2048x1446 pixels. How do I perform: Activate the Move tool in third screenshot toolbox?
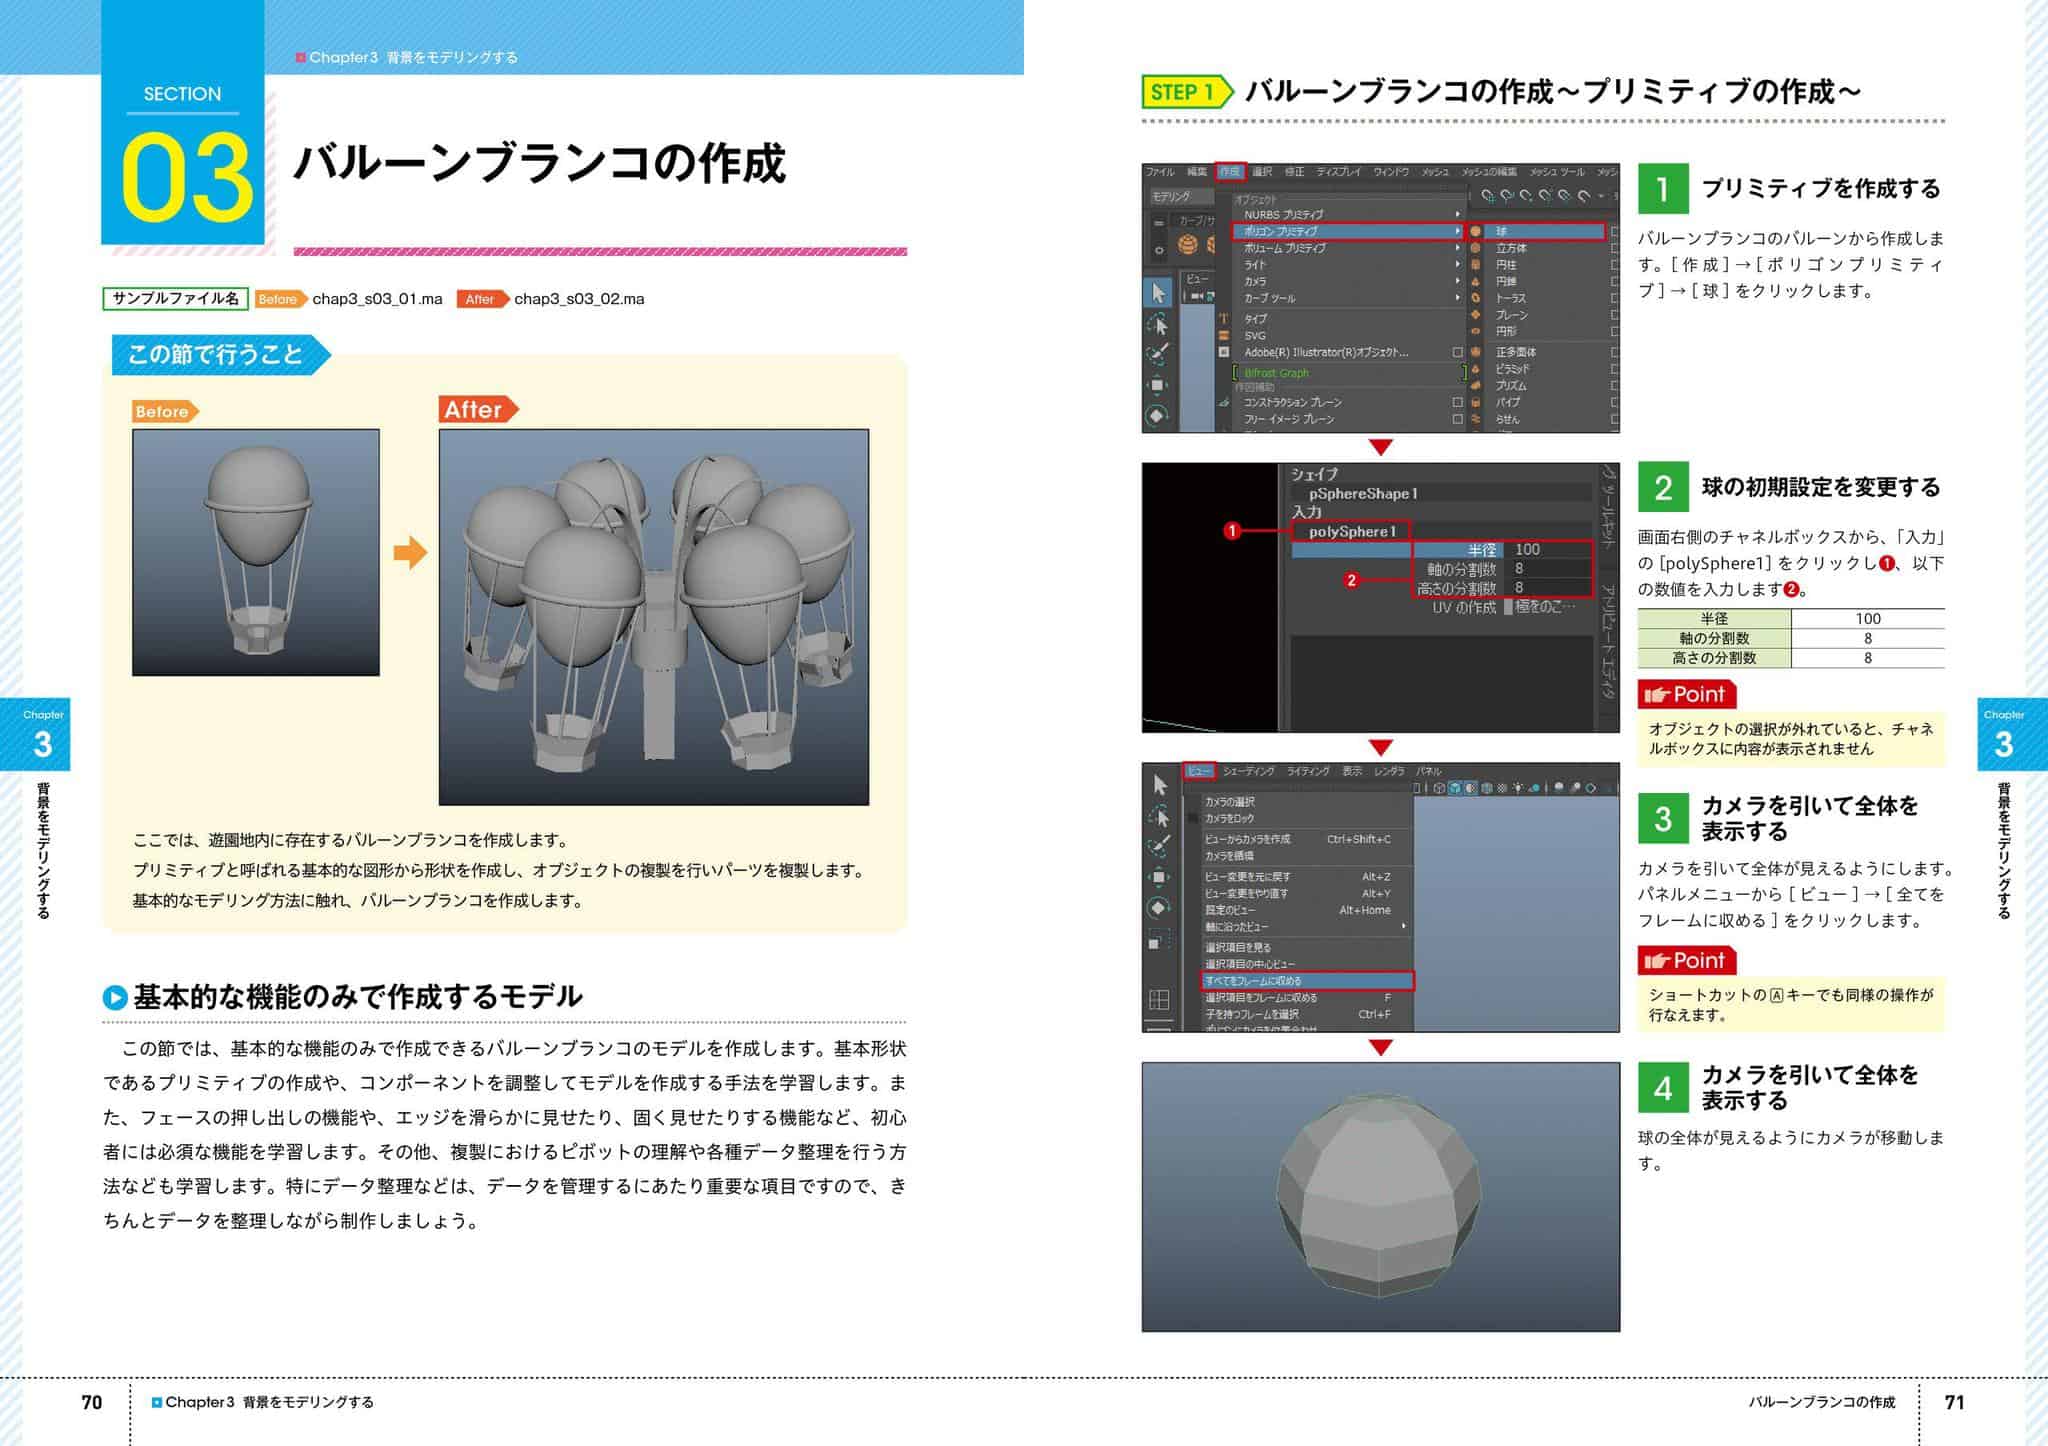pyautogui.click(x=1158, y=877)
